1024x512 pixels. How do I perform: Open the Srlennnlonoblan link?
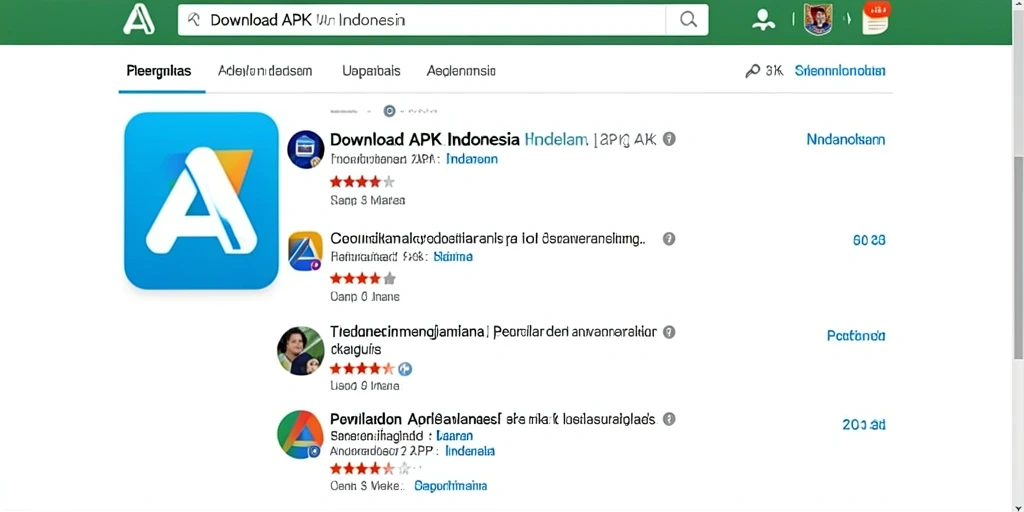pyautogui.click(x=840, y=71)
